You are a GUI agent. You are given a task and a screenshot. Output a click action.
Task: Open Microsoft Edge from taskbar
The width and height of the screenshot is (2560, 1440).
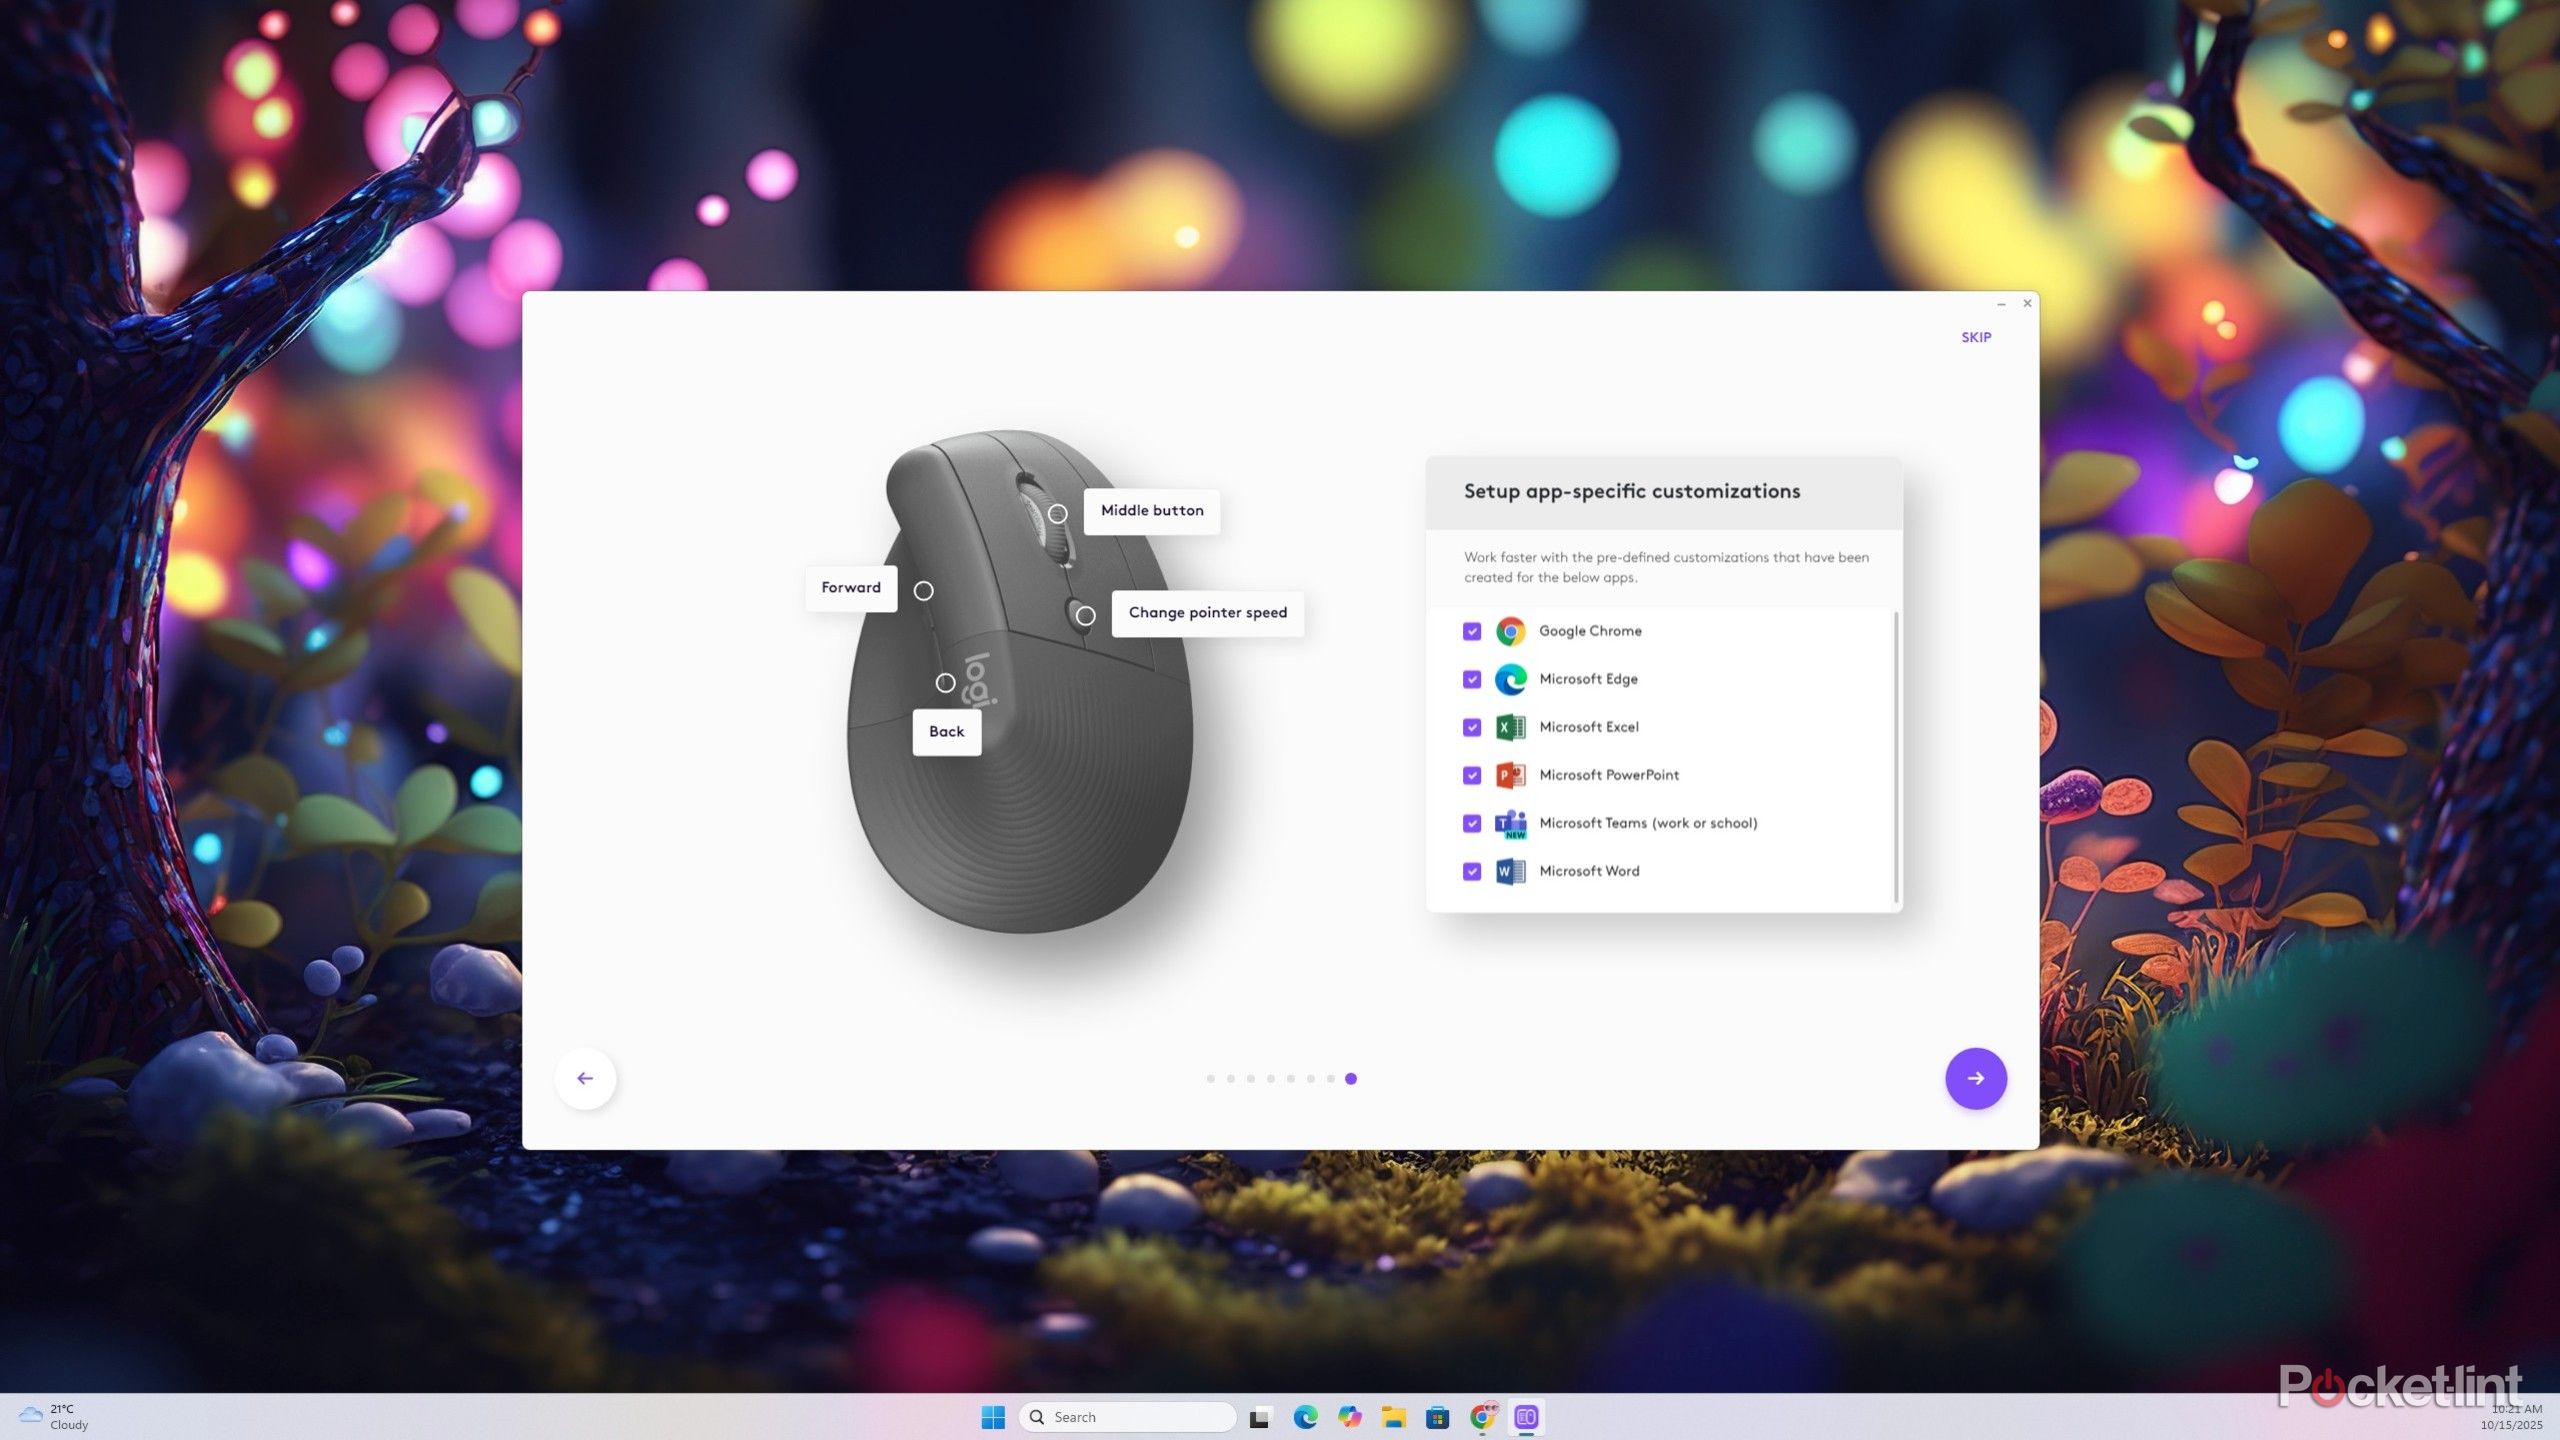click(1305, 1417)
